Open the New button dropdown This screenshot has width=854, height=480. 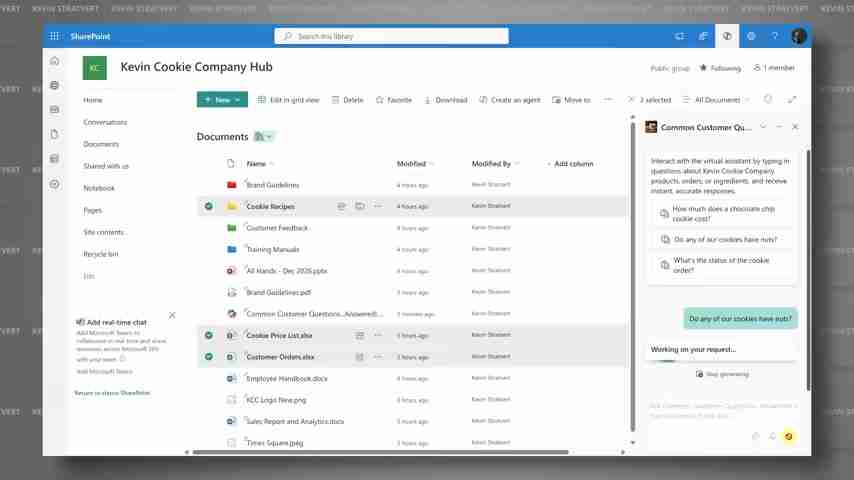pyautogui.click(x=237, y=100)
